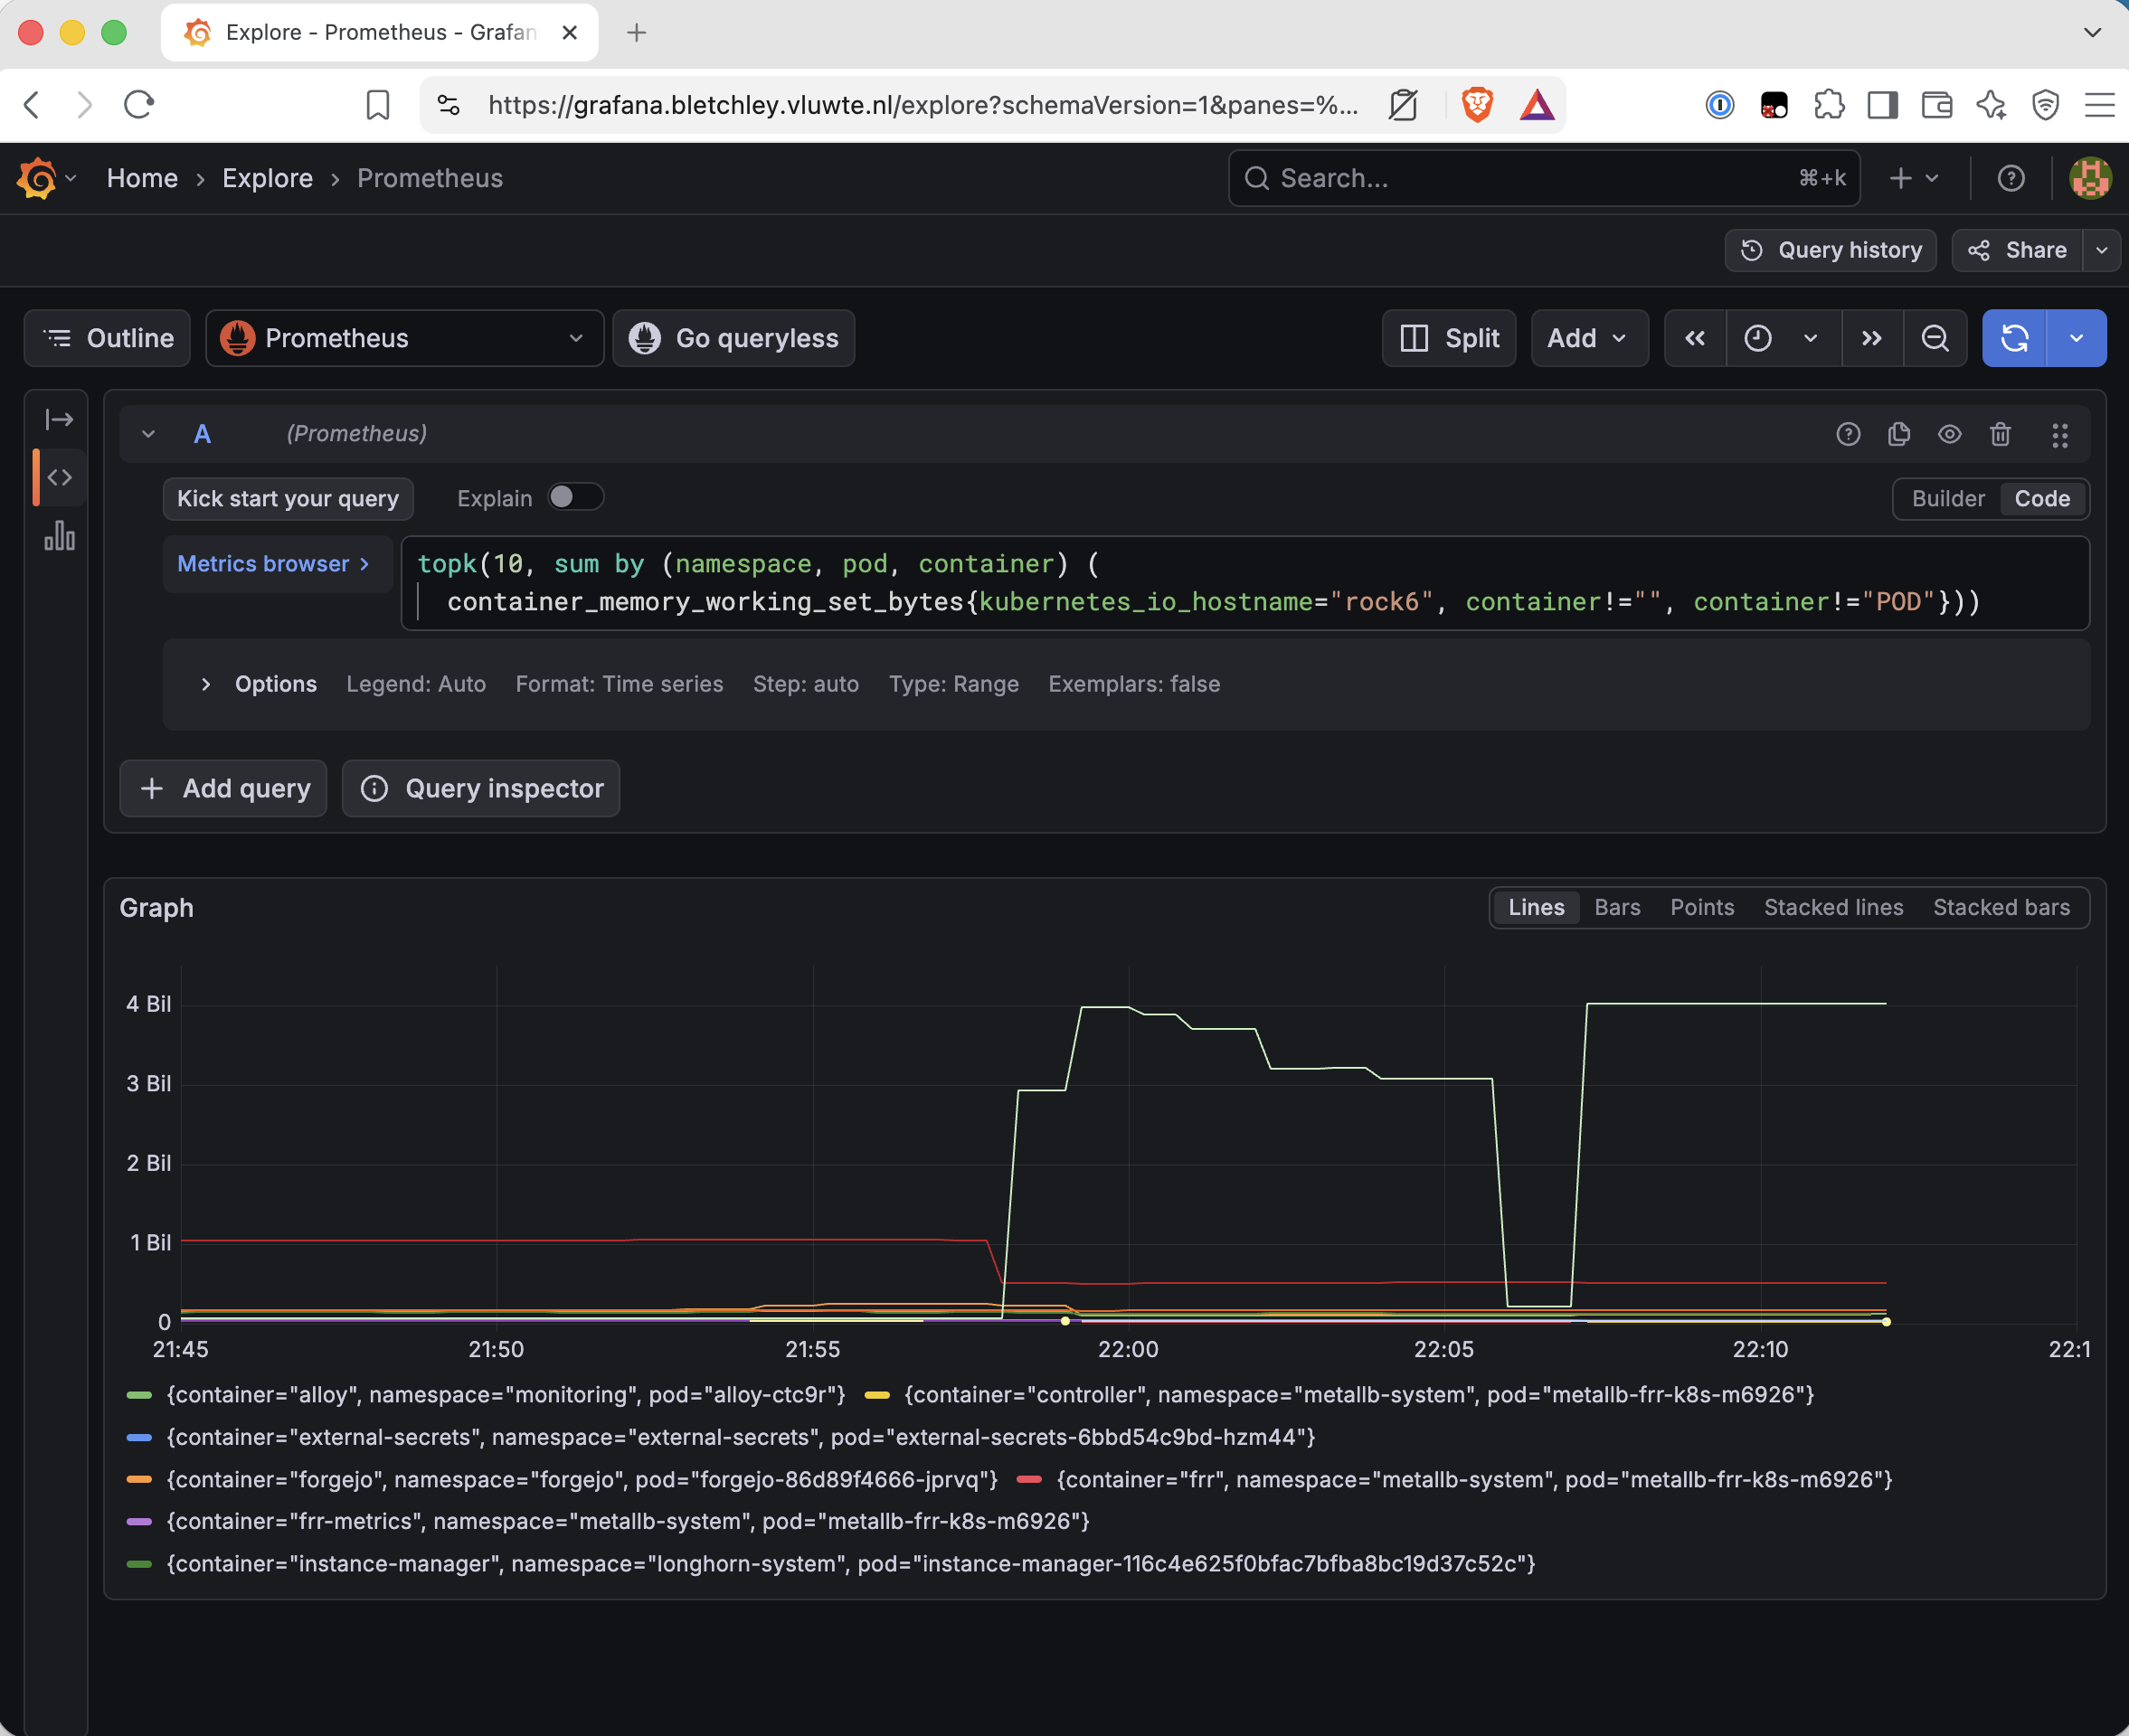Open the browser extensions puzzle icon
This screenshot has height=1736, width=2129.
pos(1828,104)
